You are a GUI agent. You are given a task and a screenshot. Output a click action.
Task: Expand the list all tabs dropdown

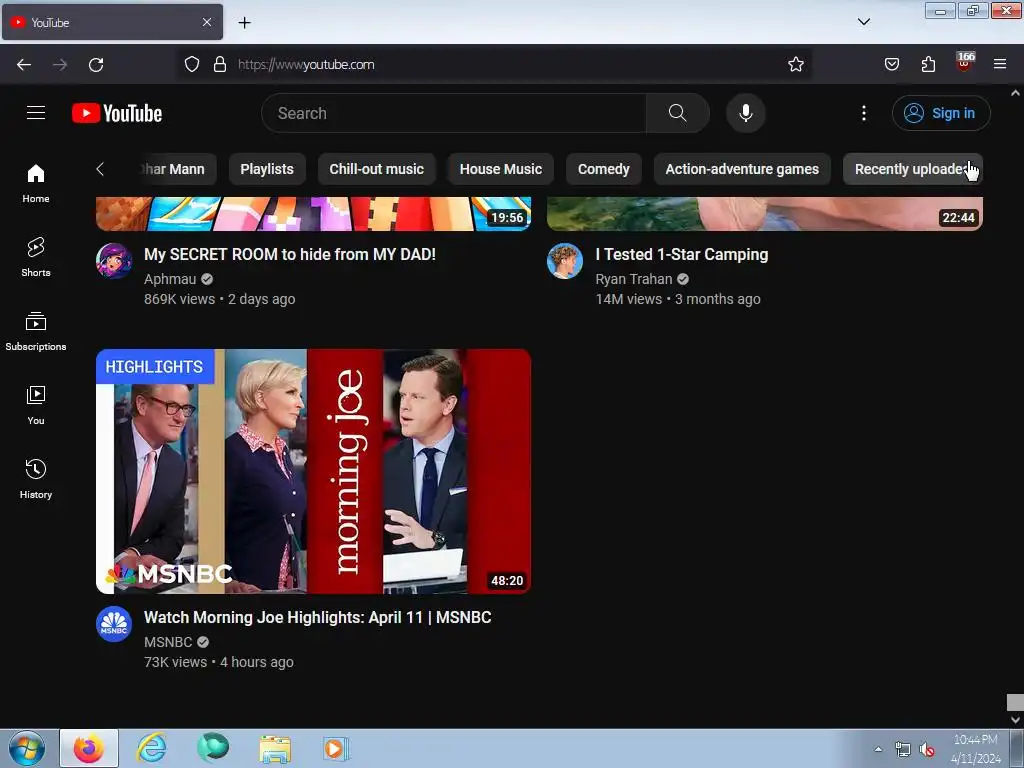pos(863,22)
